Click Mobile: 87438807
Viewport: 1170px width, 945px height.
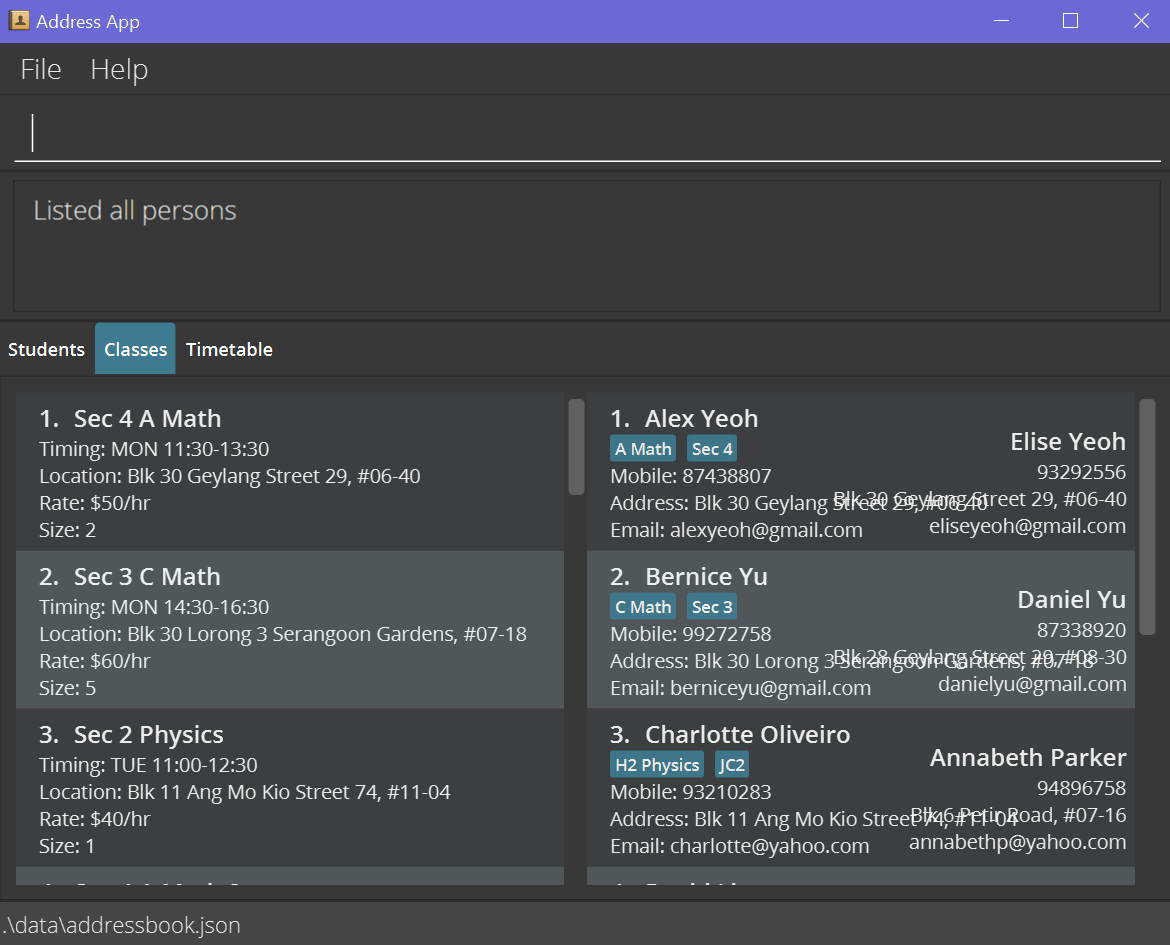coord(691,476)
